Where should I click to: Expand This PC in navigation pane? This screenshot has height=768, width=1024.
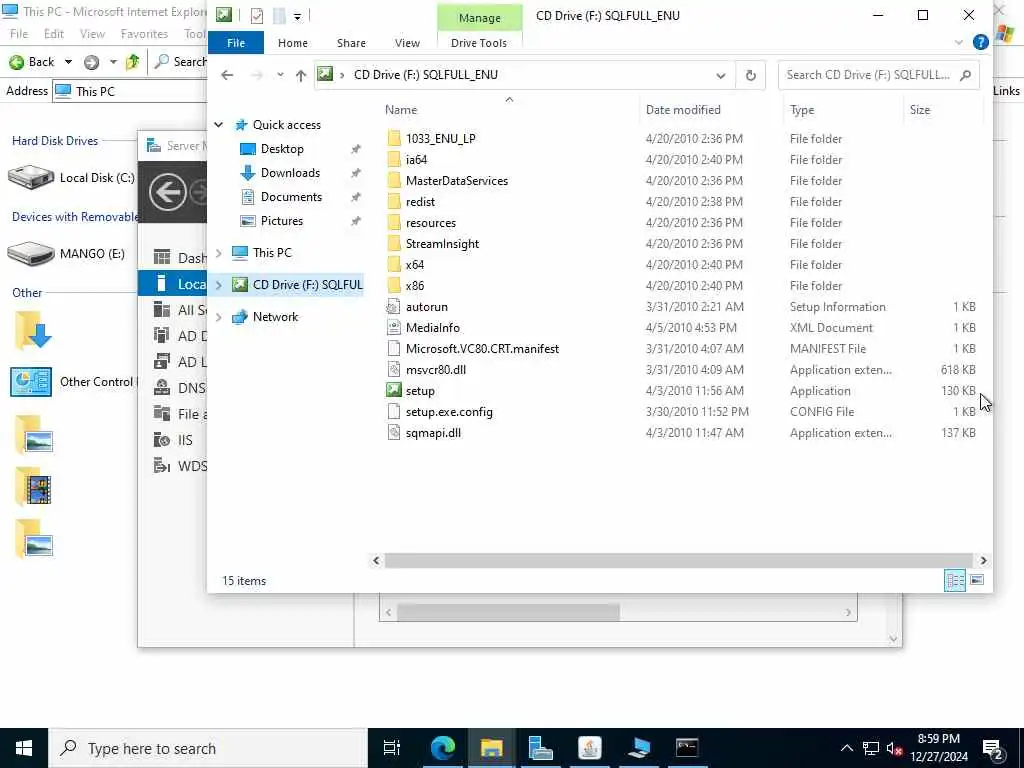(219, 253)
